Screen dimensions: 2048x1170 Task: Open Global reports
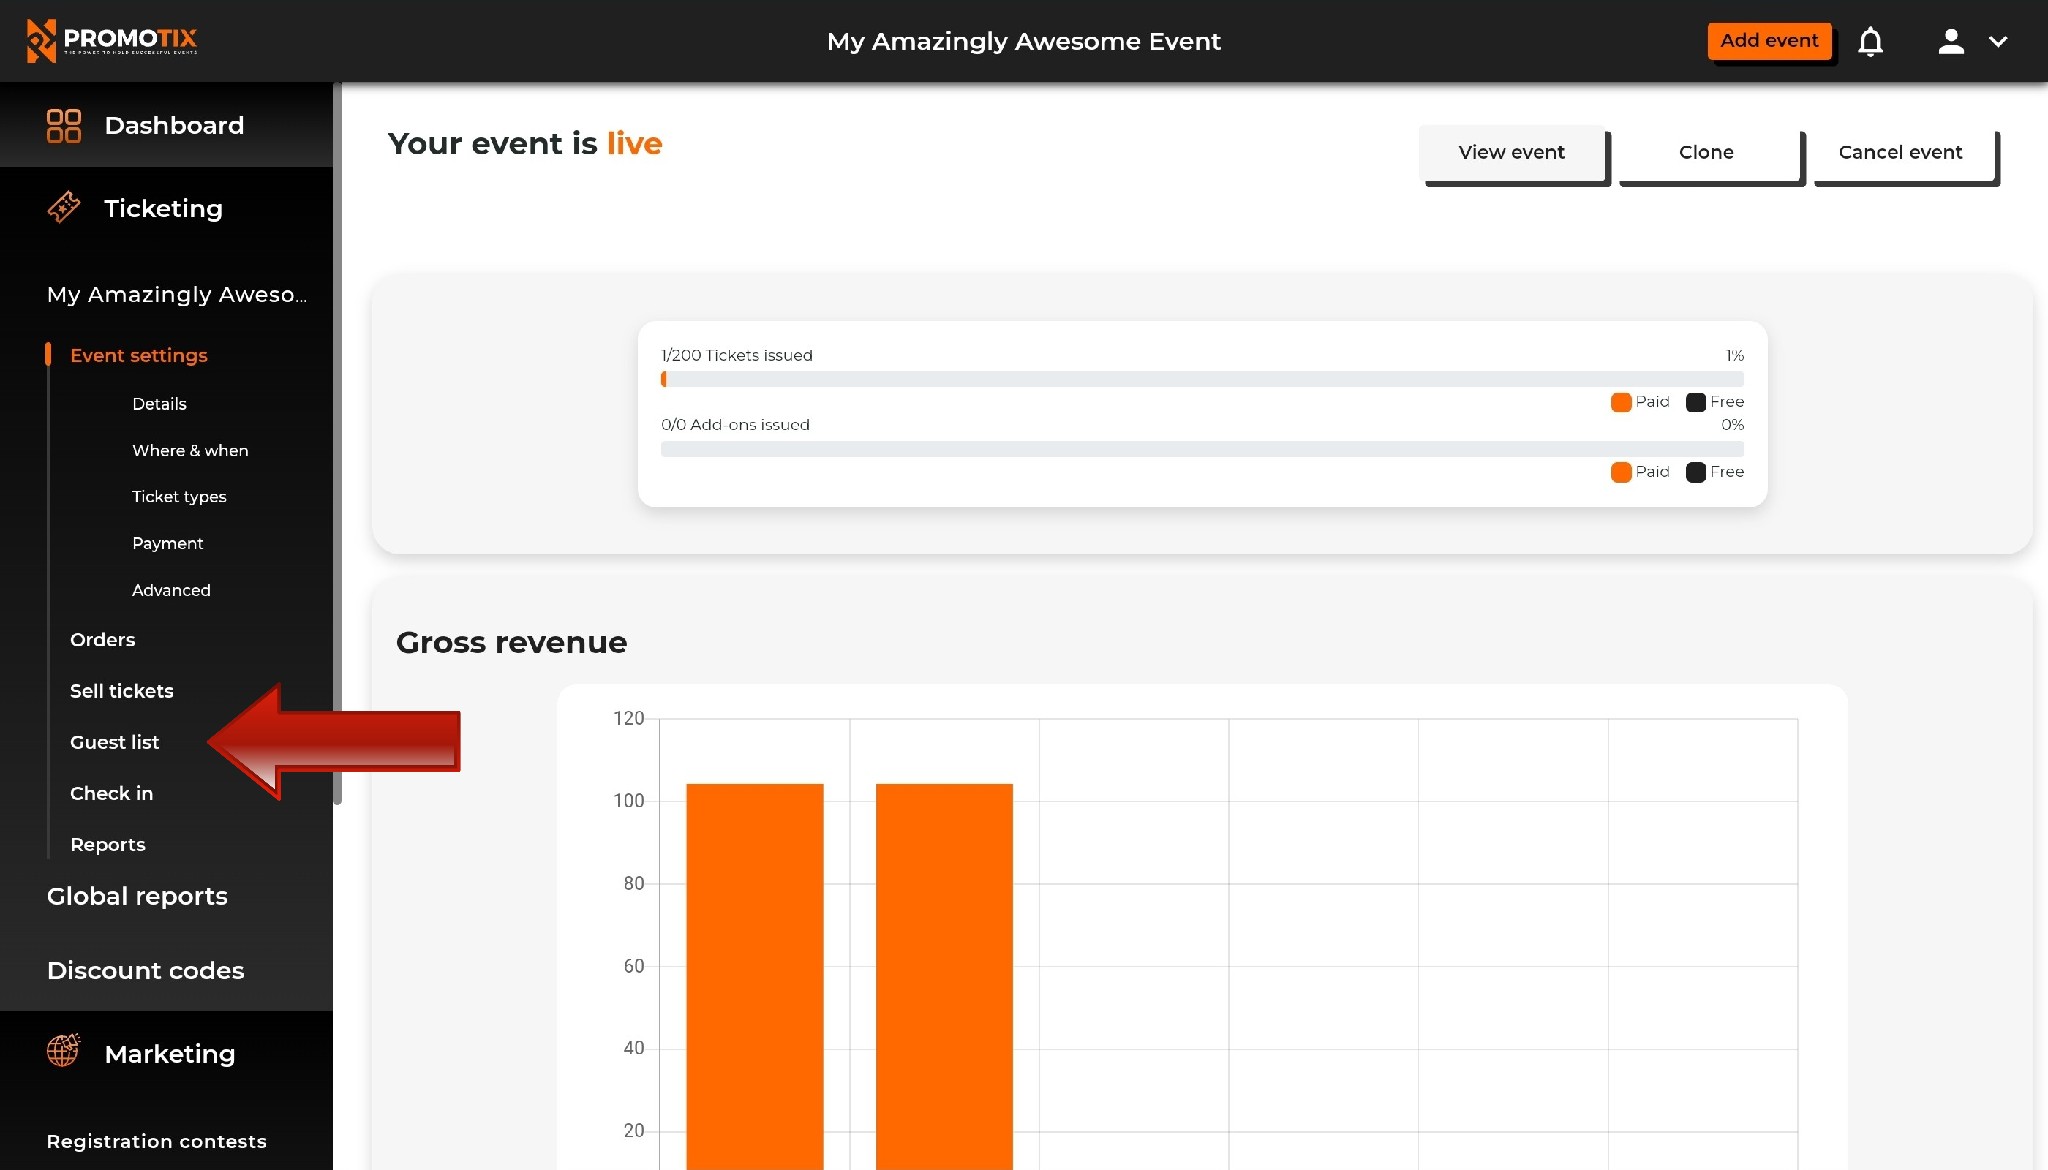137,896
